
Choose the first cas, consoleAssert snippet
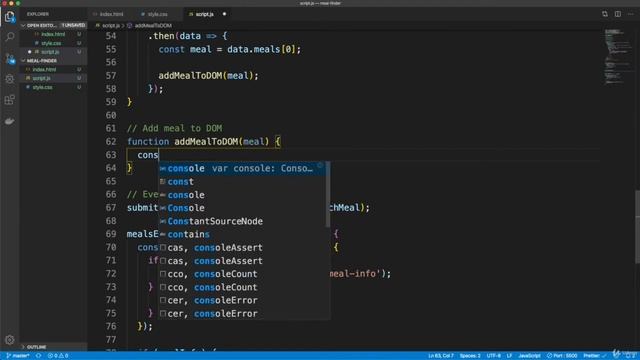242,247
